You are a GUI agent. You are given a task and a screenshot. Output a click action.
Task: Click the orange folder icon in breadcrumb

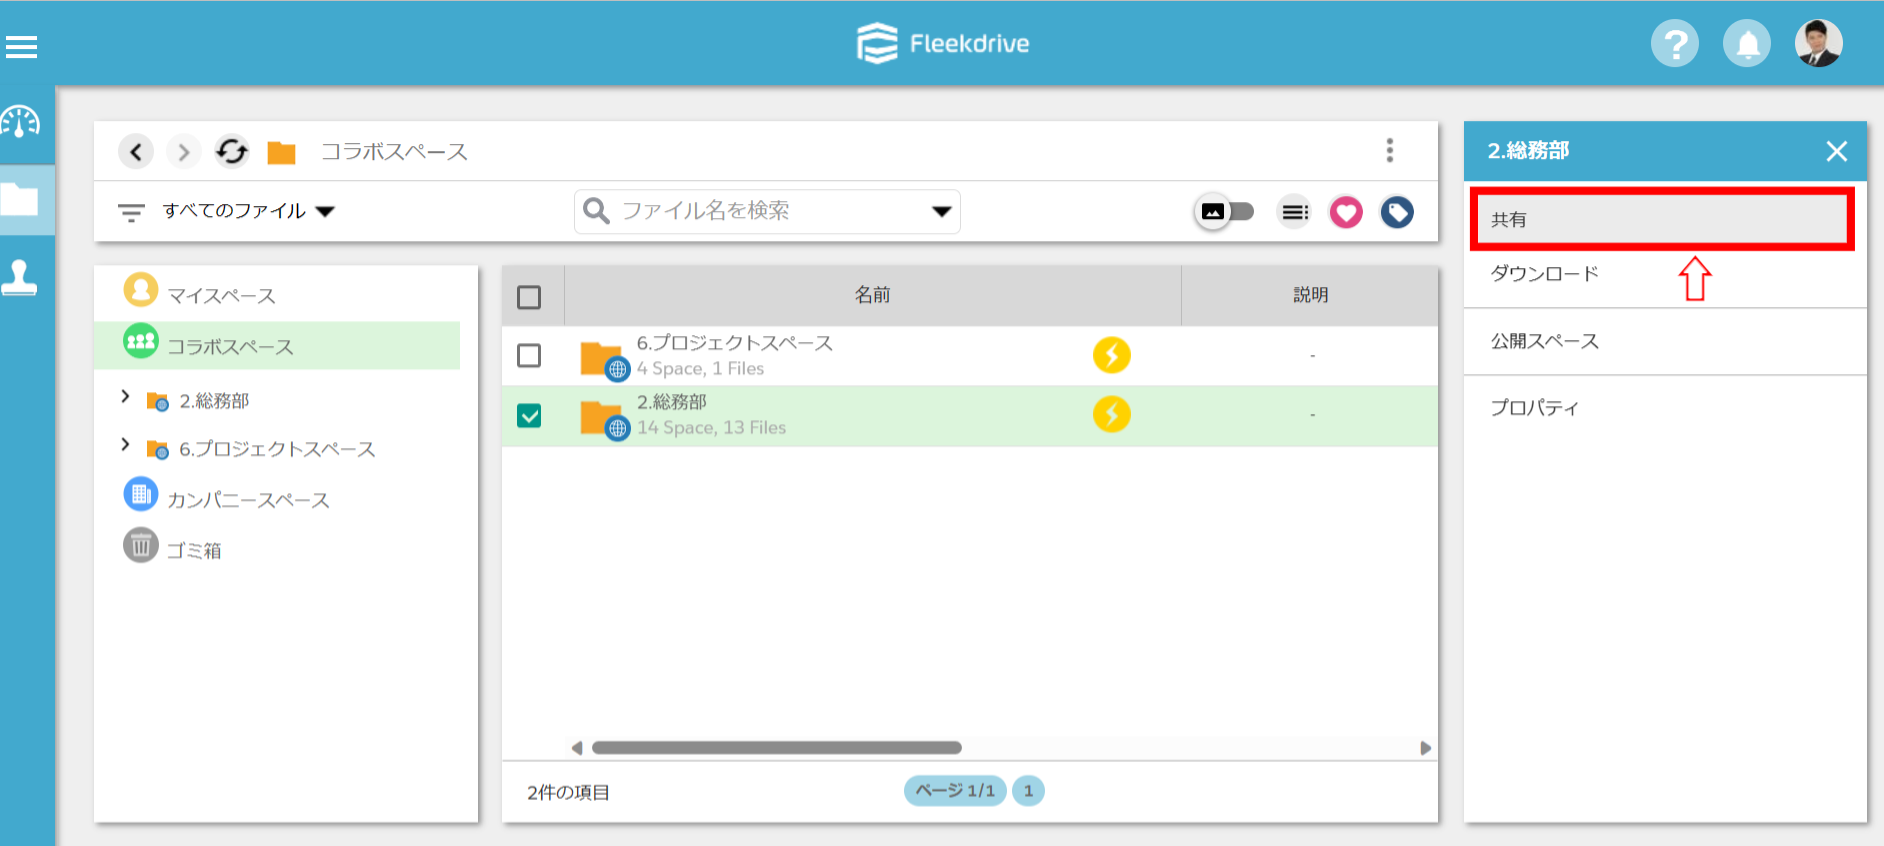(282, 152)
